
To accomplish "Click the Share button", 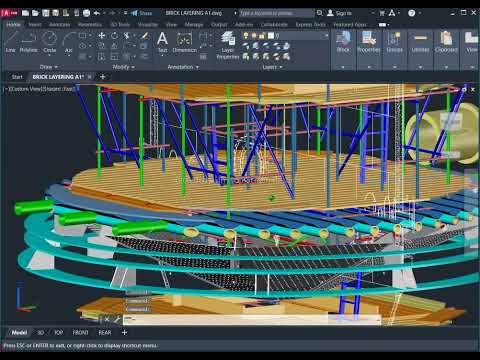I will (142, 13).
